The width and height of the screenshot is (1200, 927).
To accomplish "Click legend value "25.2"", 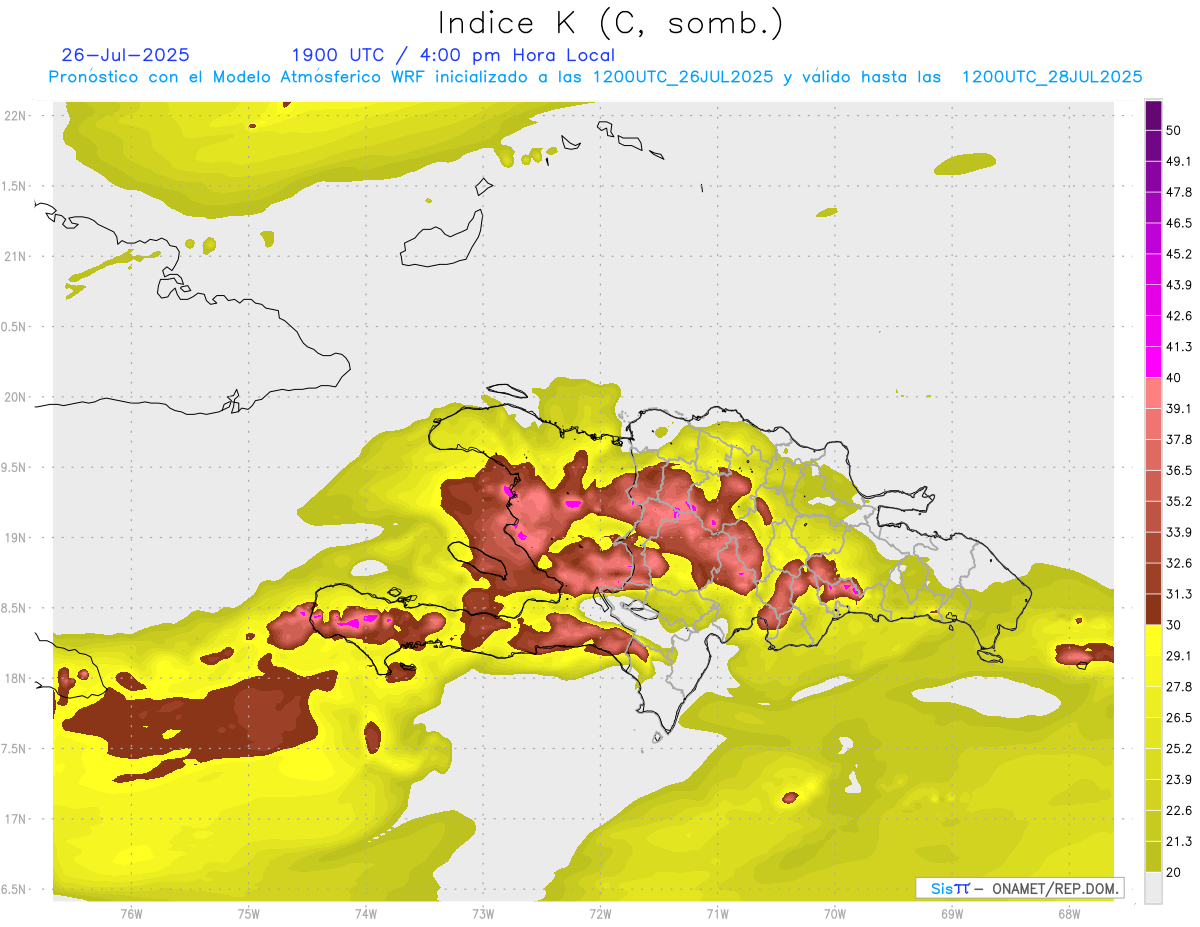I will coord(1178,749).
